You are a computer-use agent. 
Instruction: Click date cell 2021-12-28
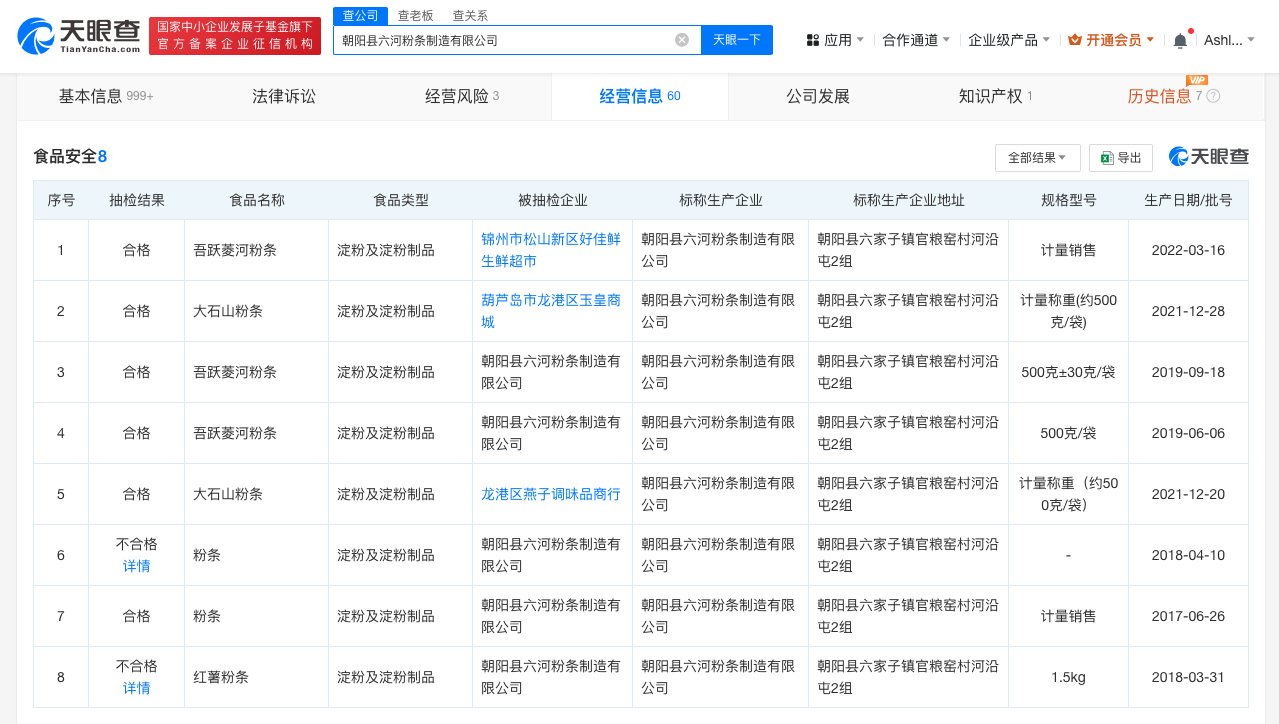pyautogui.click(x=1188, y=311)
